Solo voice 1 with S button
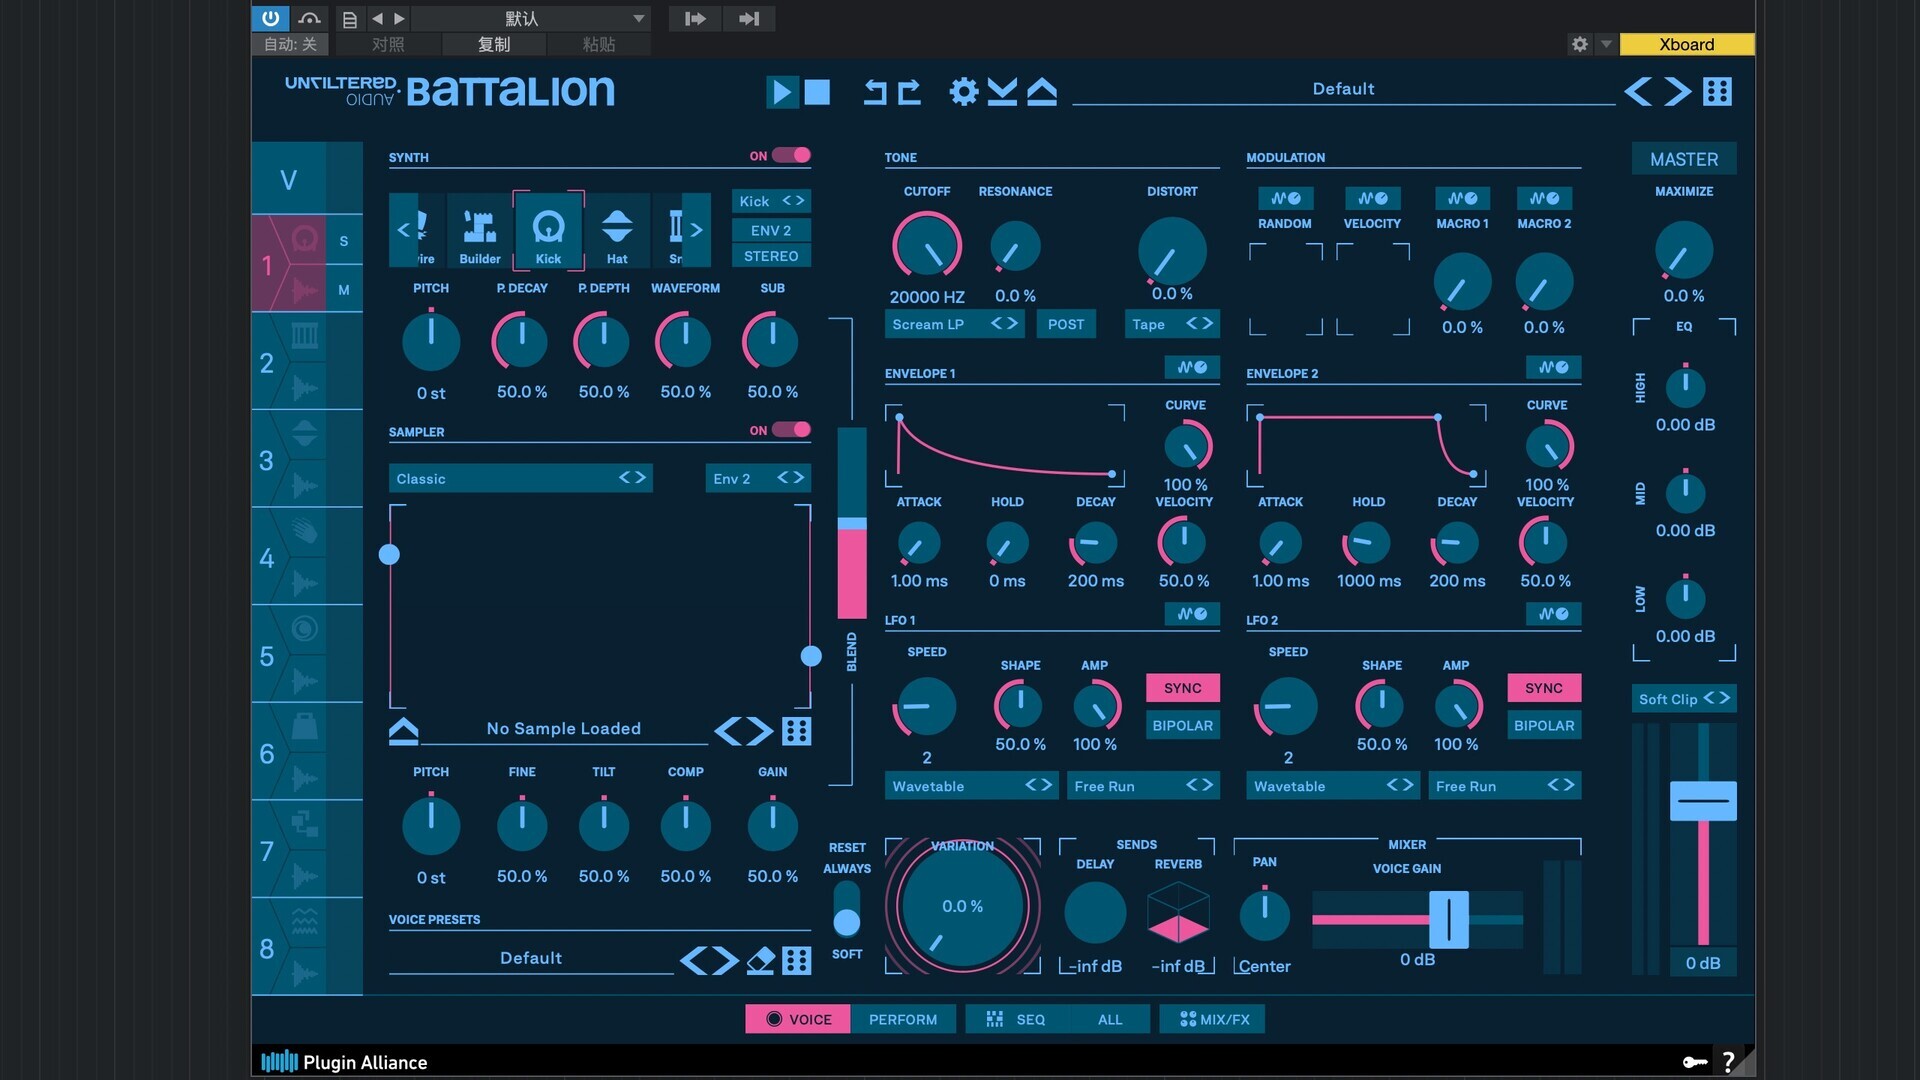 344,241
